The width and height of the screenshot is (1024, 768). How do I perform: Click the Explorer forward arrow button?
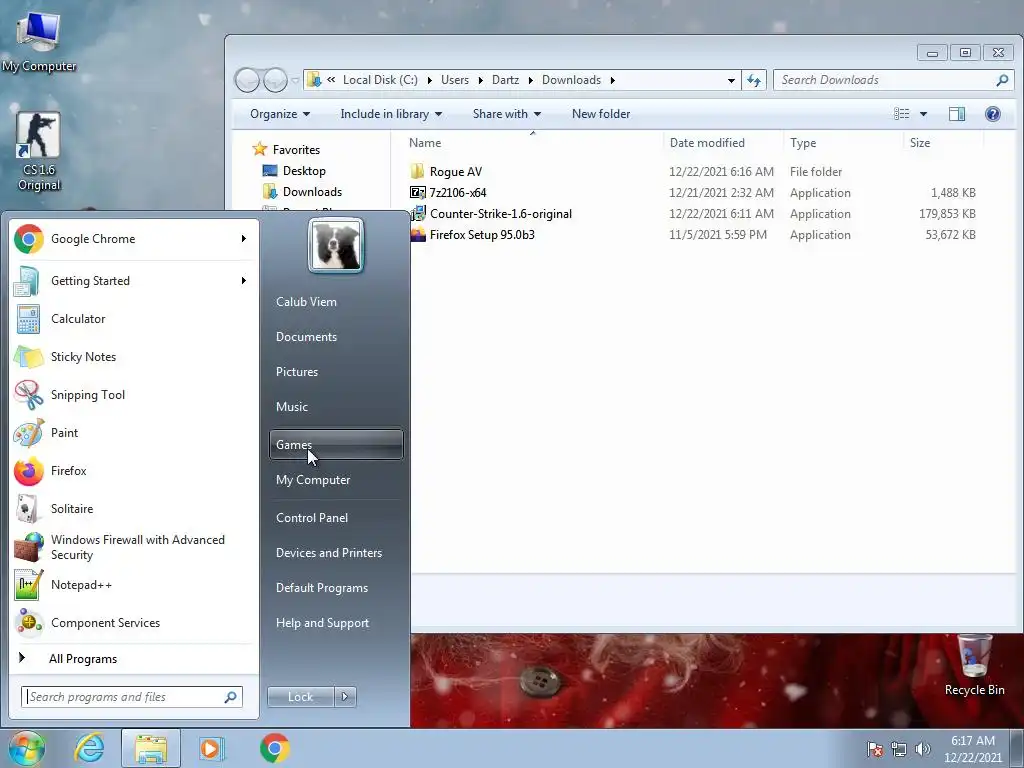click(x=275, y=80)
